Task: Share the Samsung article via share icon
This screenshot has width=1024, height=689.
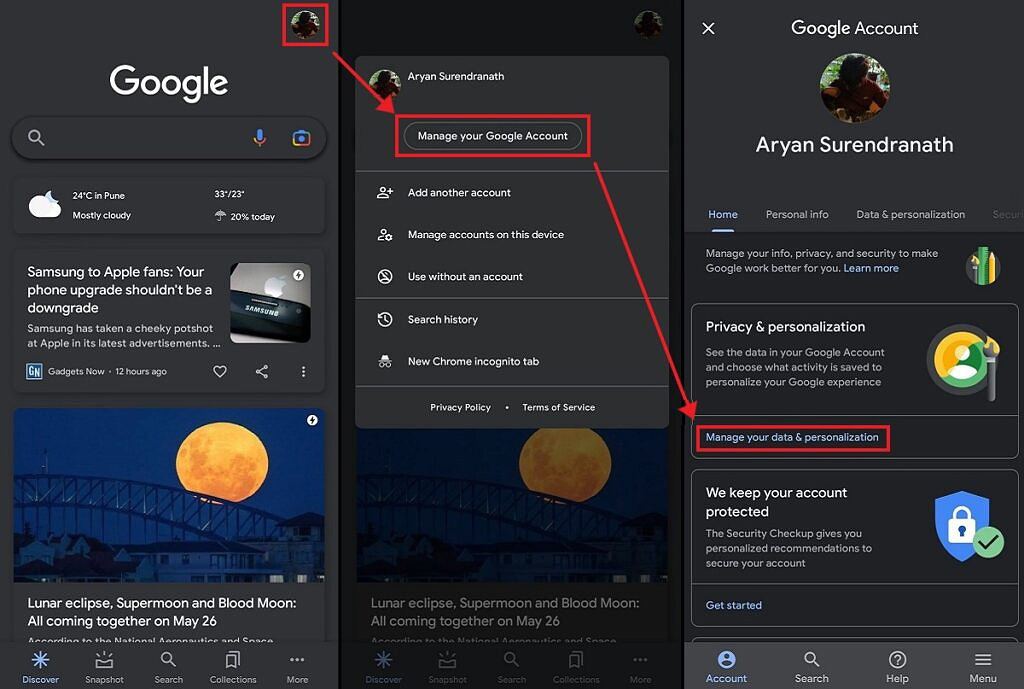Action: click(262, 372)
